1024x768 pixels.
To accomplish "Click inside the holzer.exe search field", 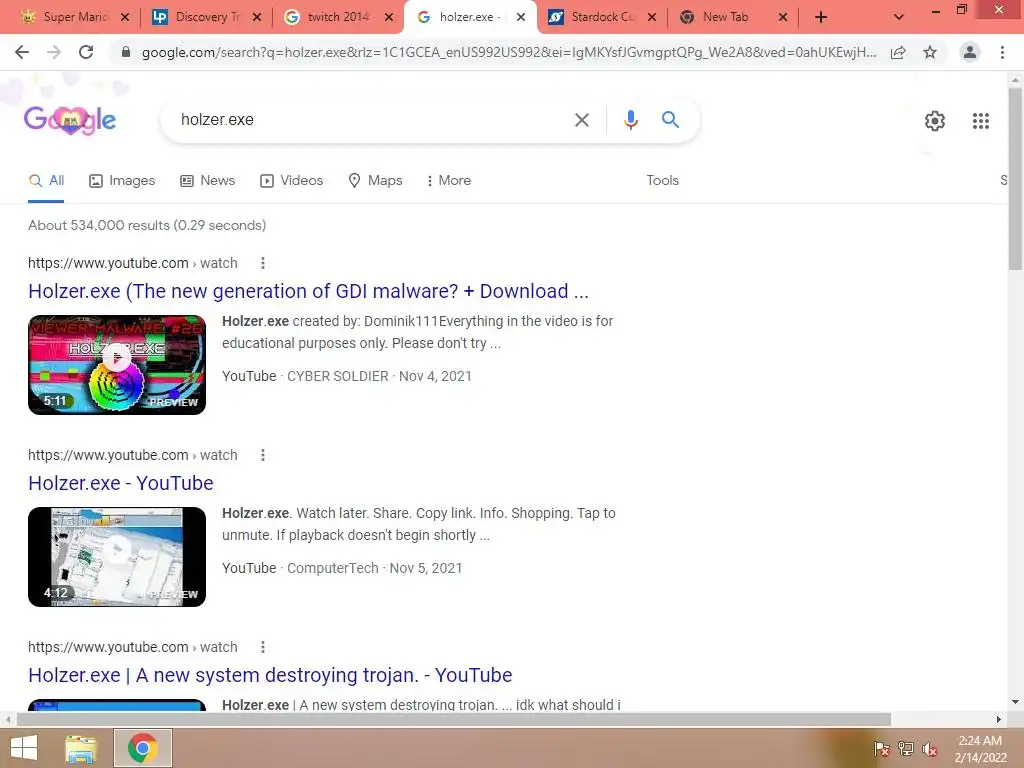I will click(372, 120).
